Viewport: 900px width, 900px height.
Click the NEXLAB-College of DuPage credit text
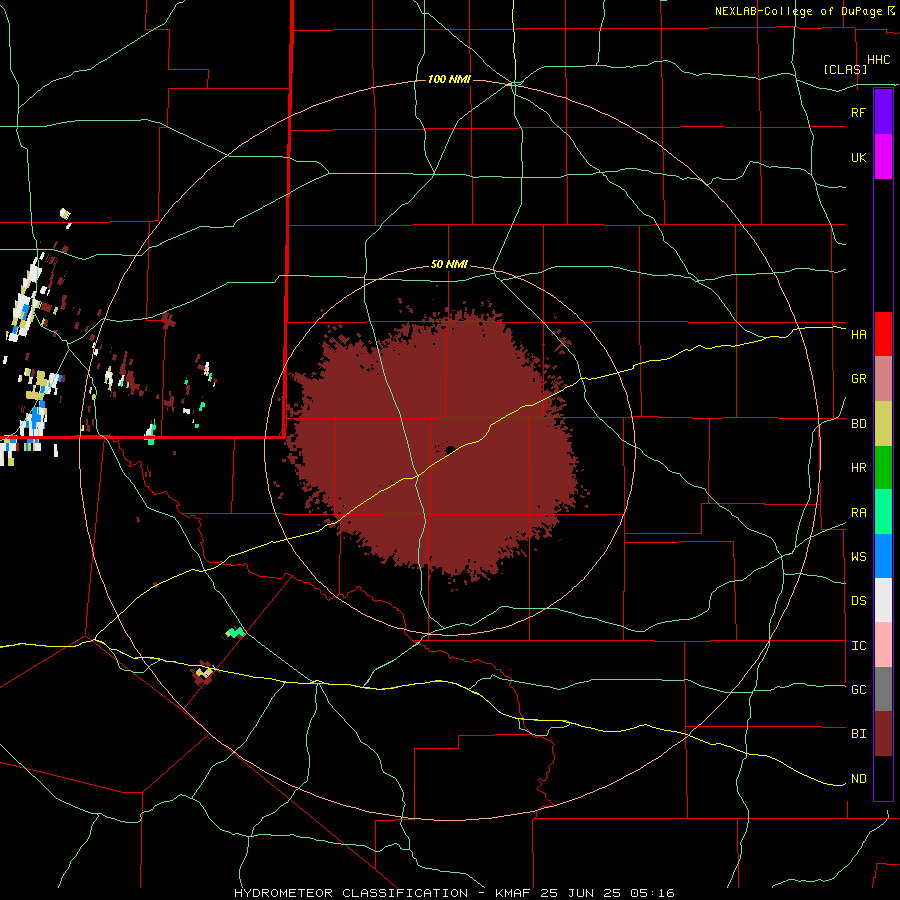click(800, 11)
